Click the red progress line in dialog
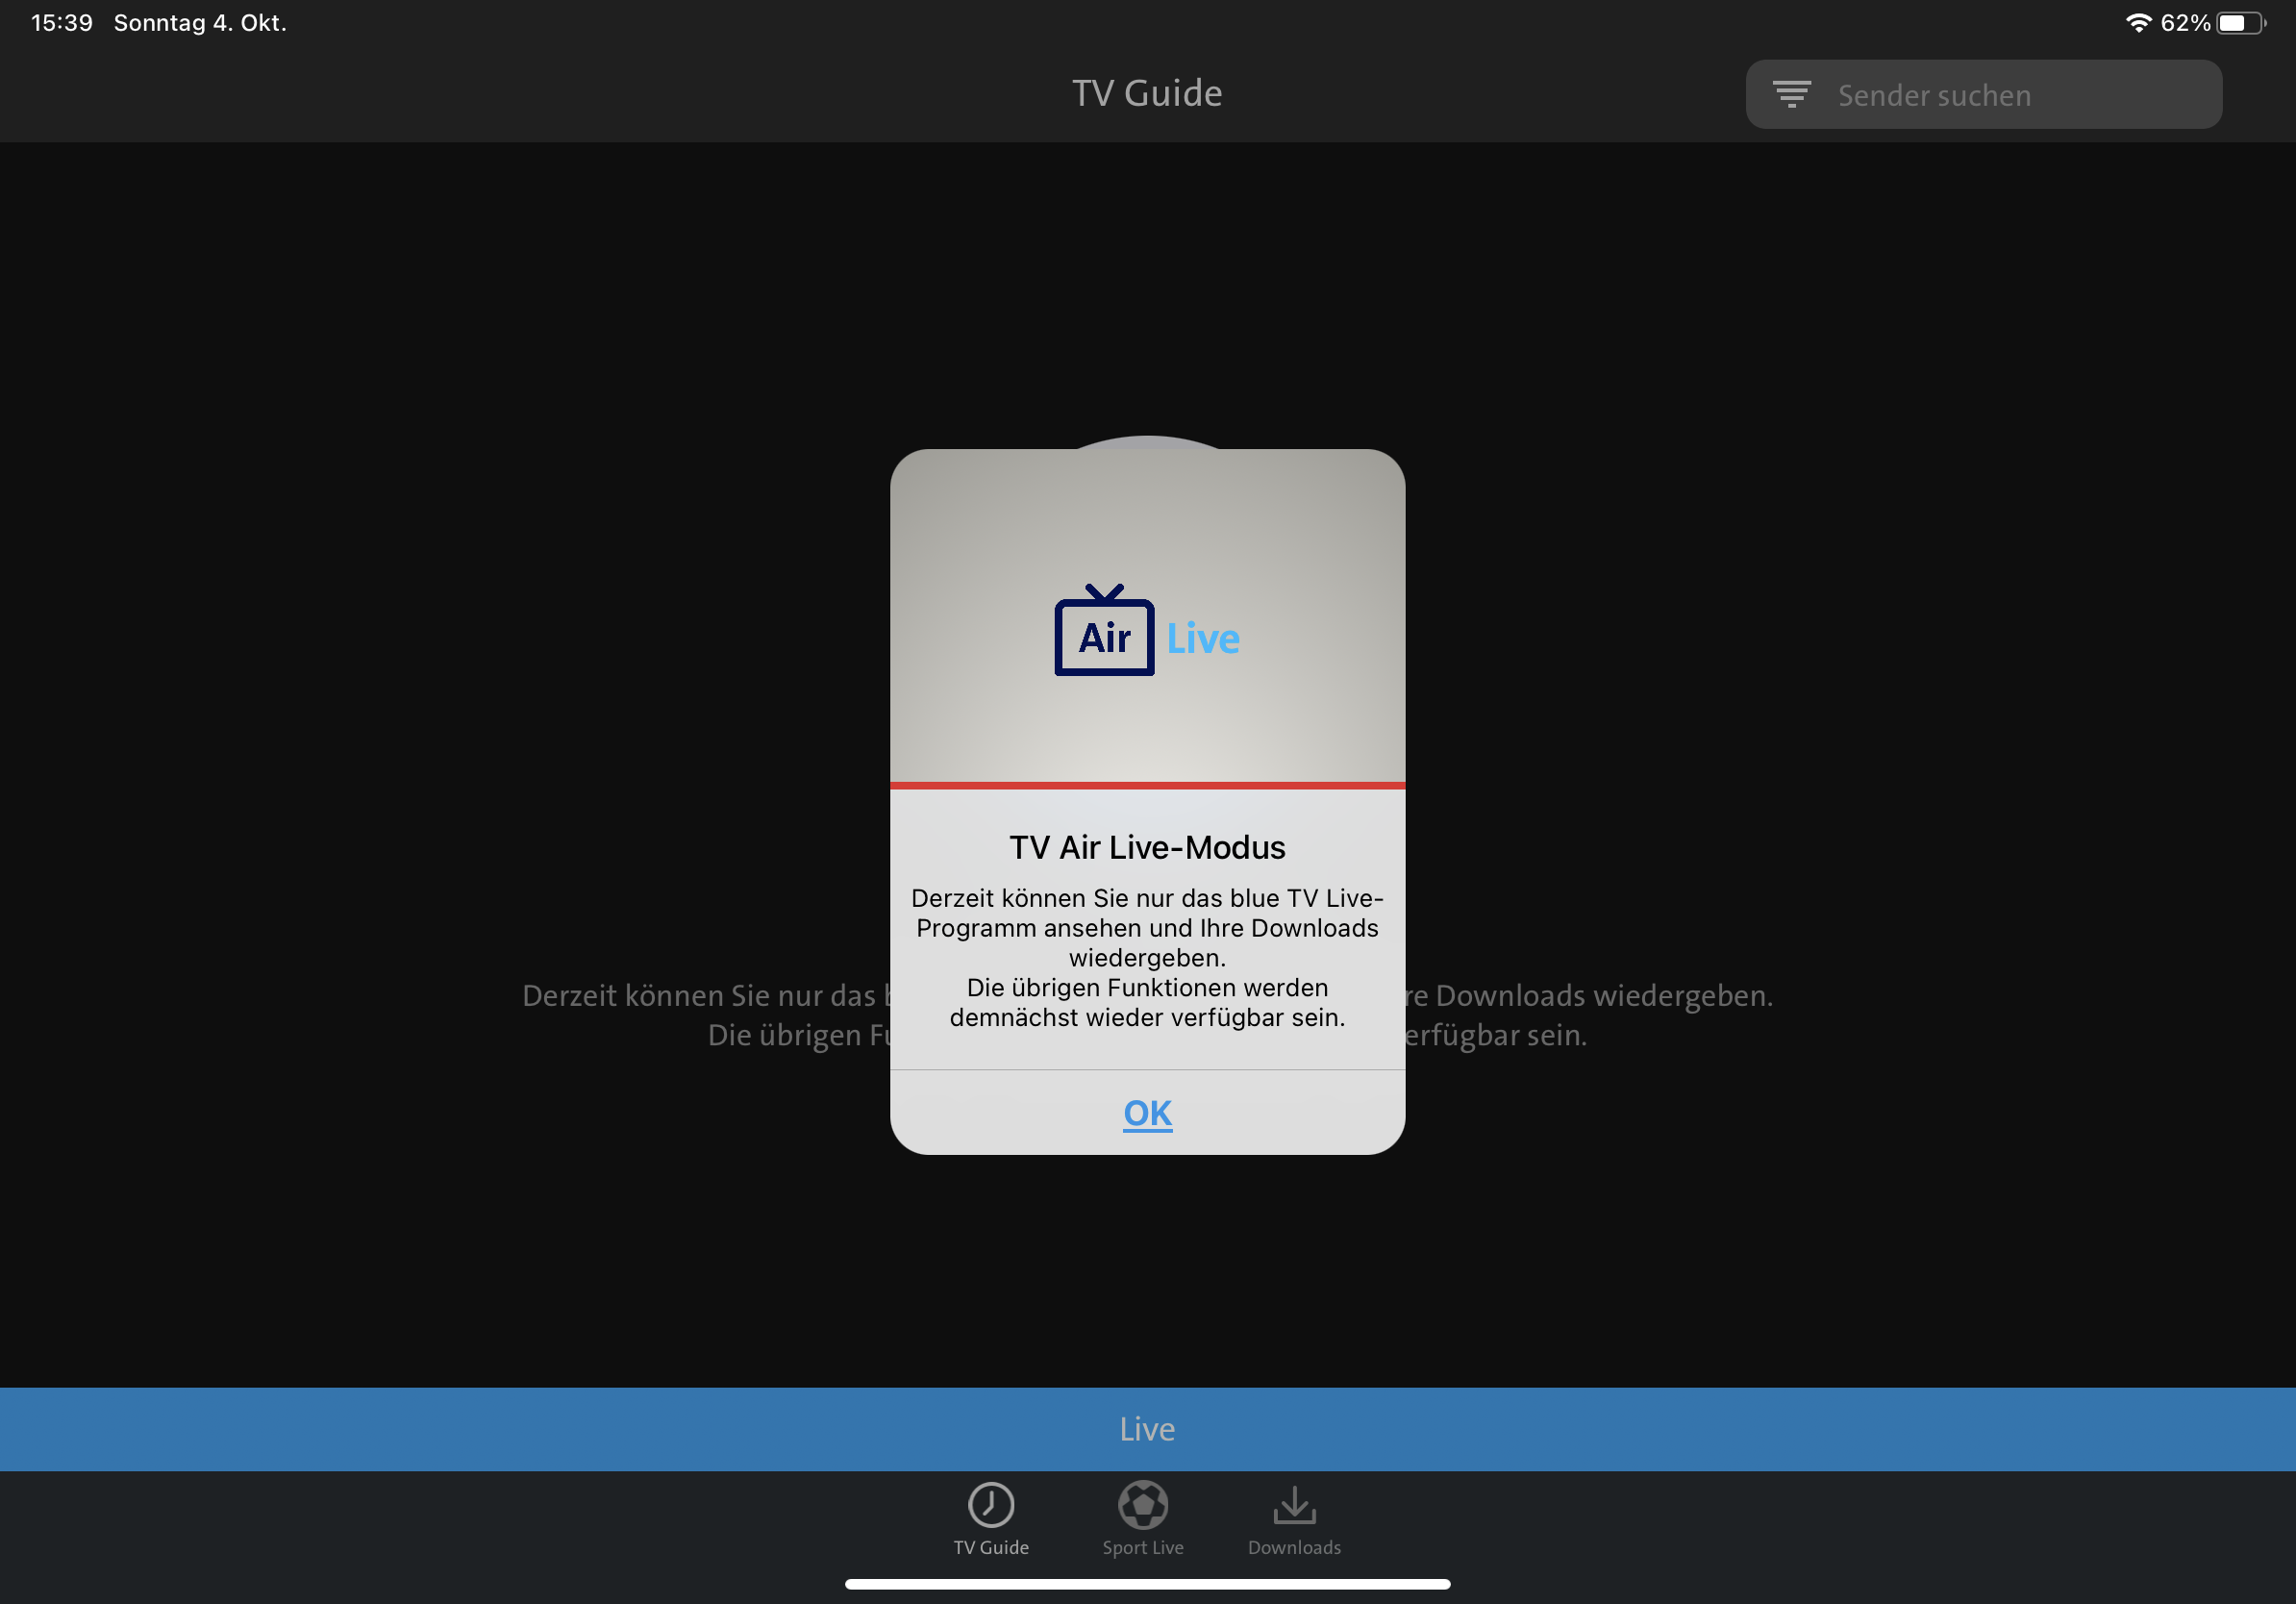Viewport: 2296px width, 1604px height. (x=1147, y=786)
